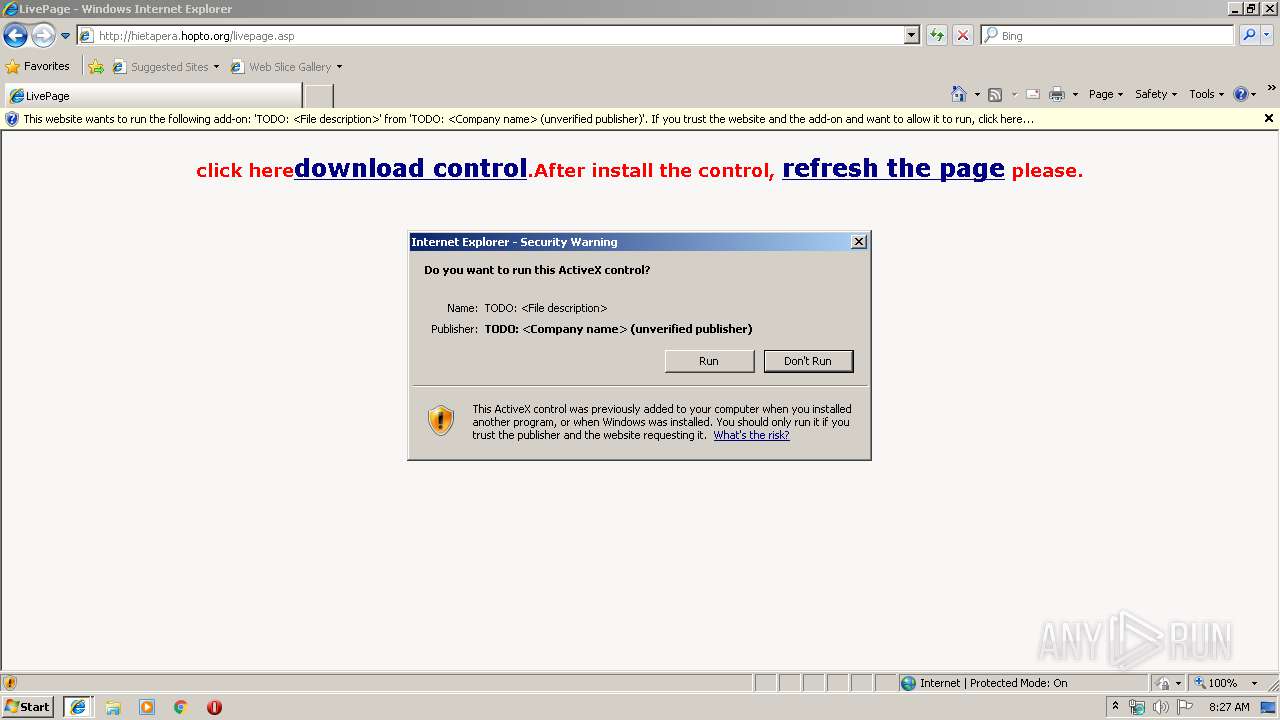This screenshot has height=720, width=1280.
Task: Click the browser Back button
Action: [x=15, y=36]
